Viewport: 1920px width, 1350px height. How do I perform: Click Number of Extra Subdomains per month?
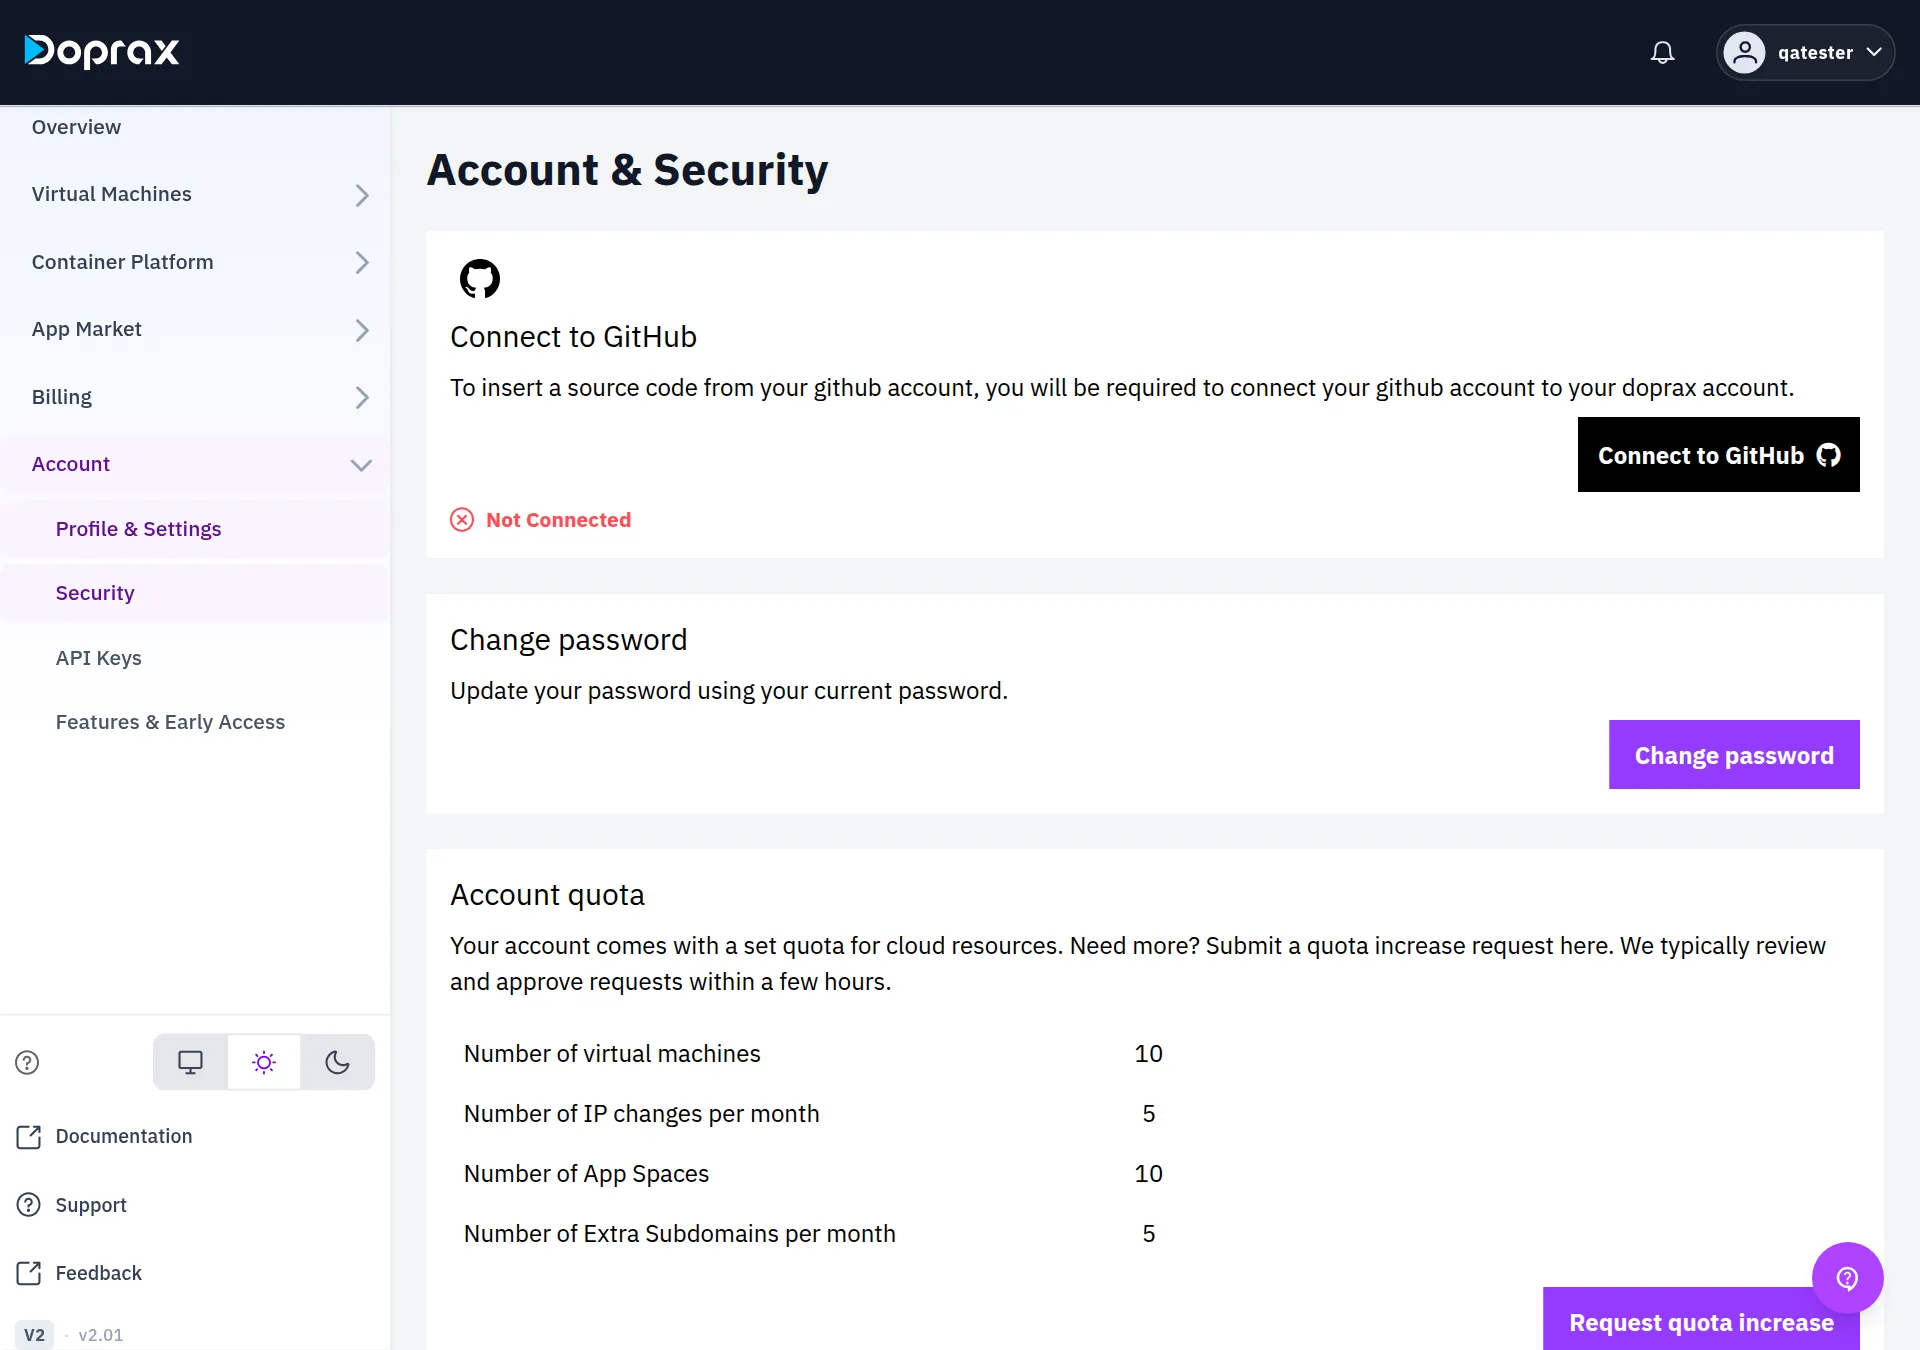tap(679, 1234)
